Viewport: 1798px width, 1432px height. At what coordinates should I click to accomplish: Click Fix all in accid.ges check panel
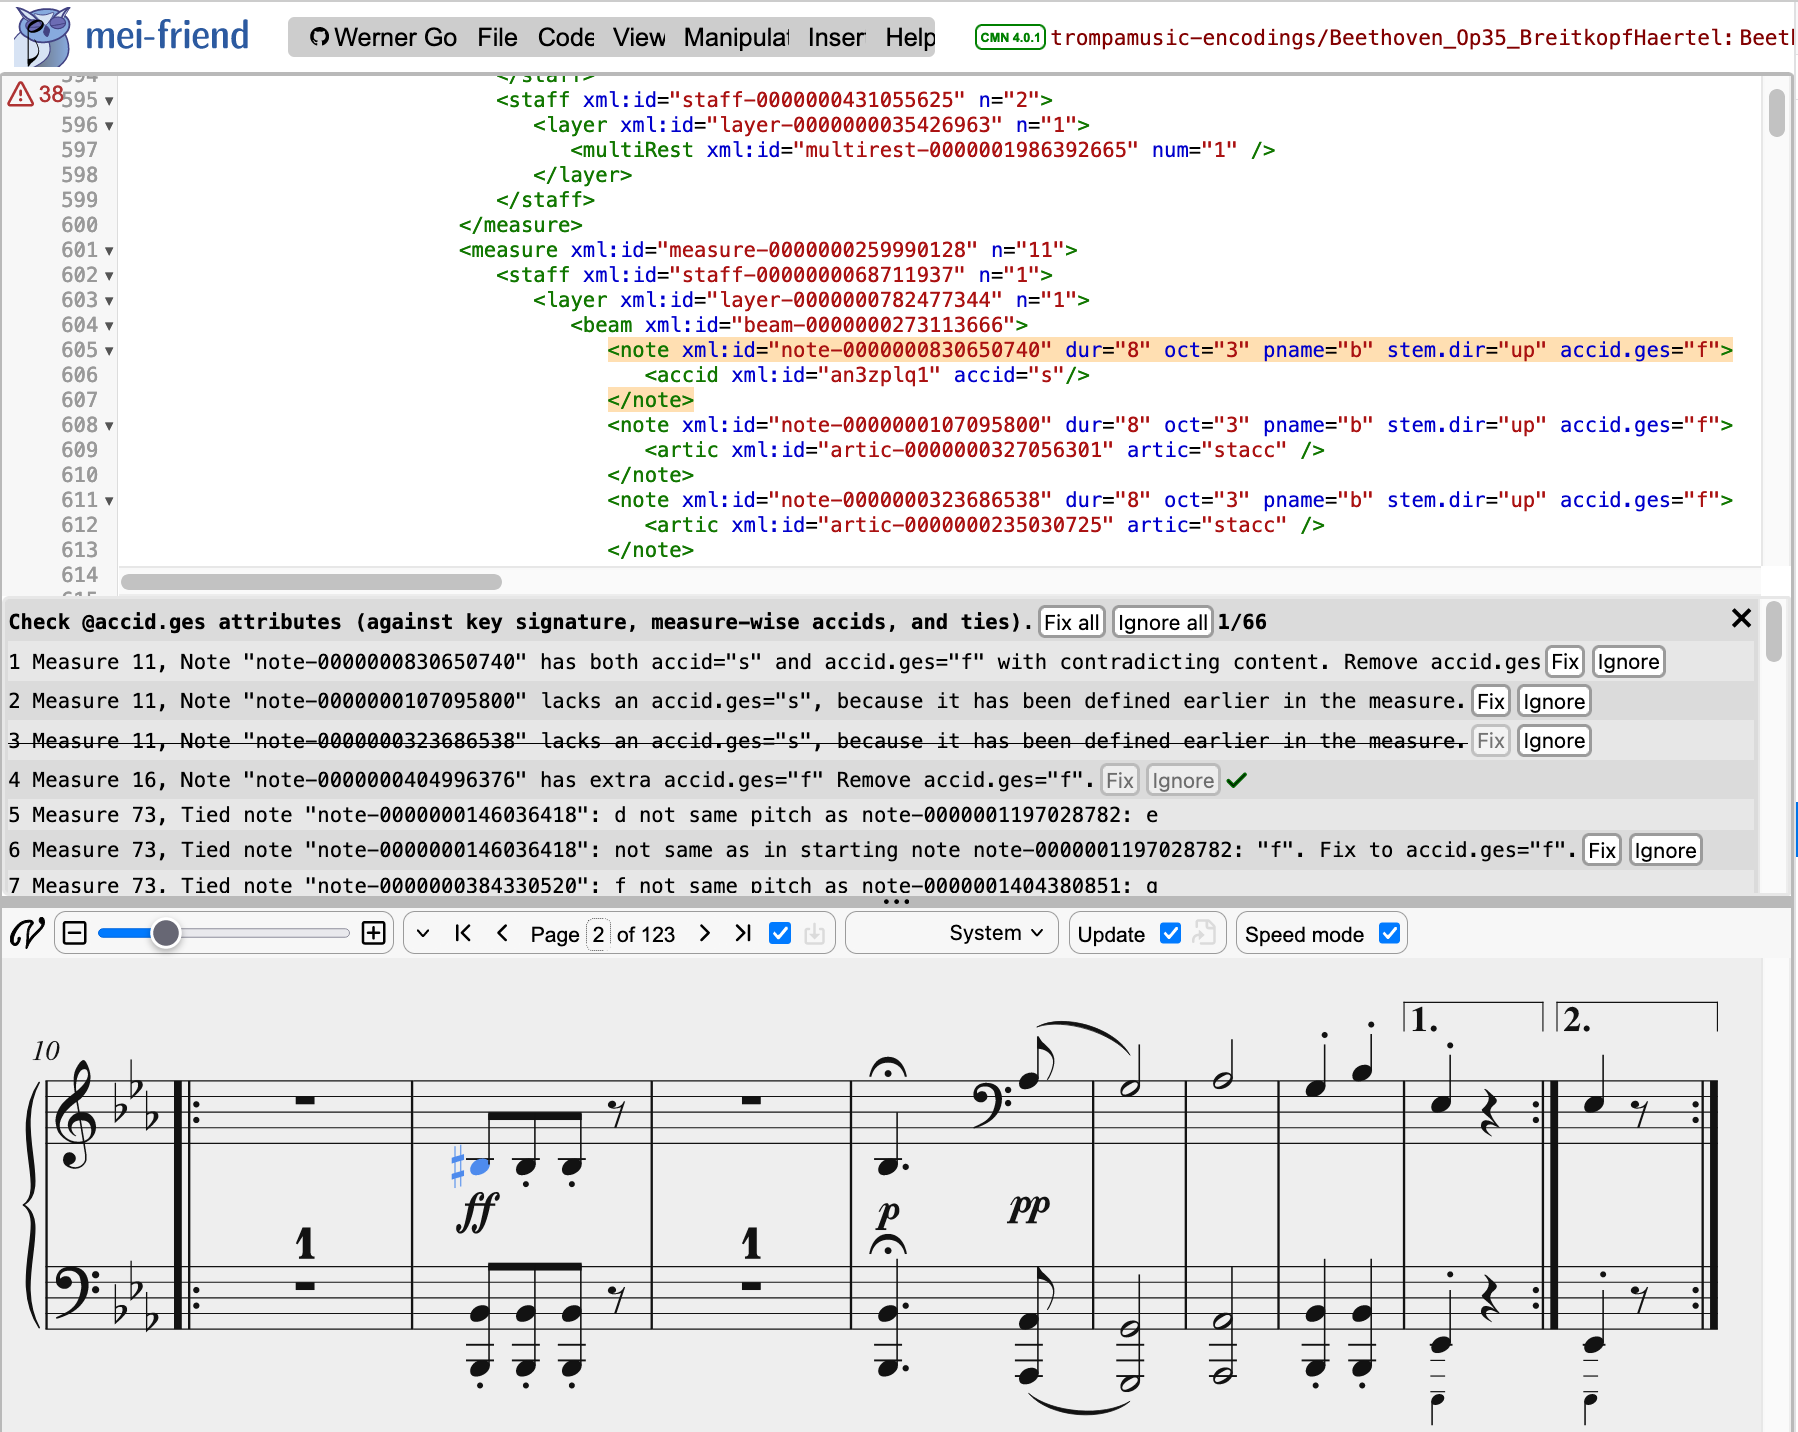coord(1072,622)
